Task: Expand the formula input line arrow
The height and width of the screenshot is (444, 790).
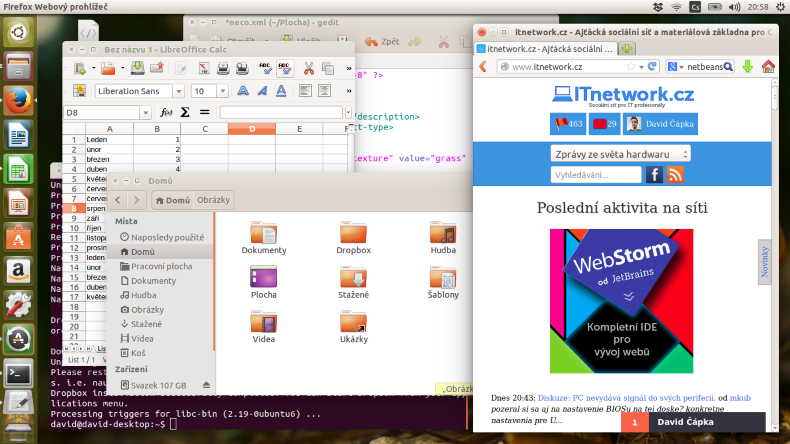Action: (x=348, y=112)
